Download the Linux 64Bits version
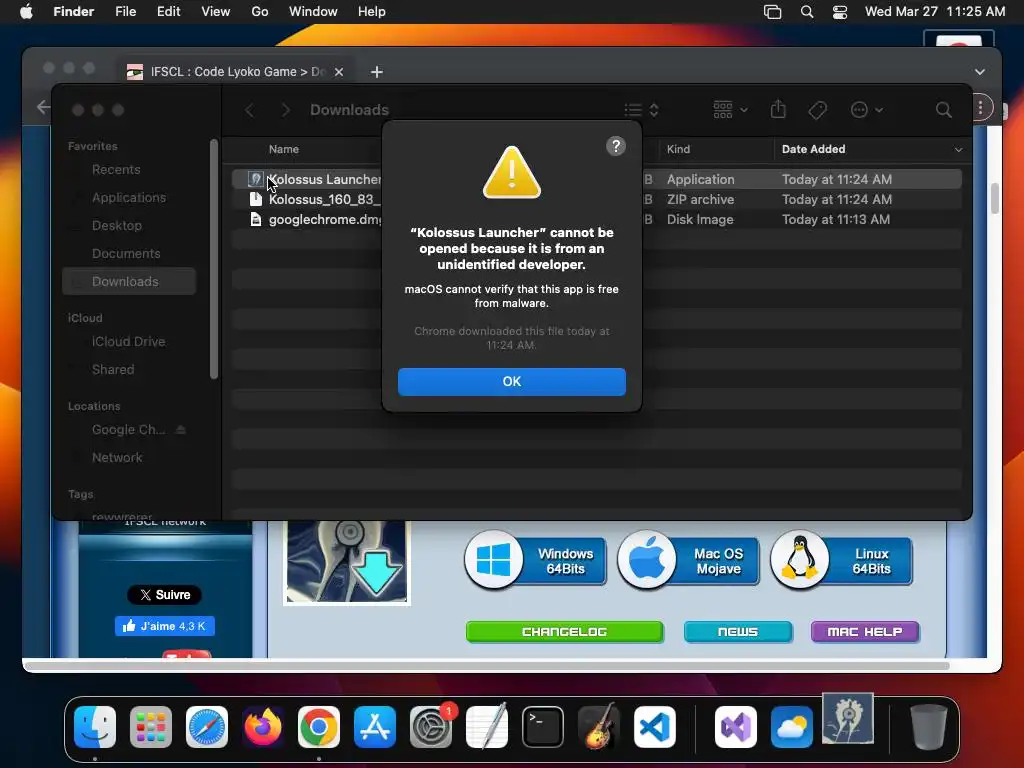 click(841, 560)
